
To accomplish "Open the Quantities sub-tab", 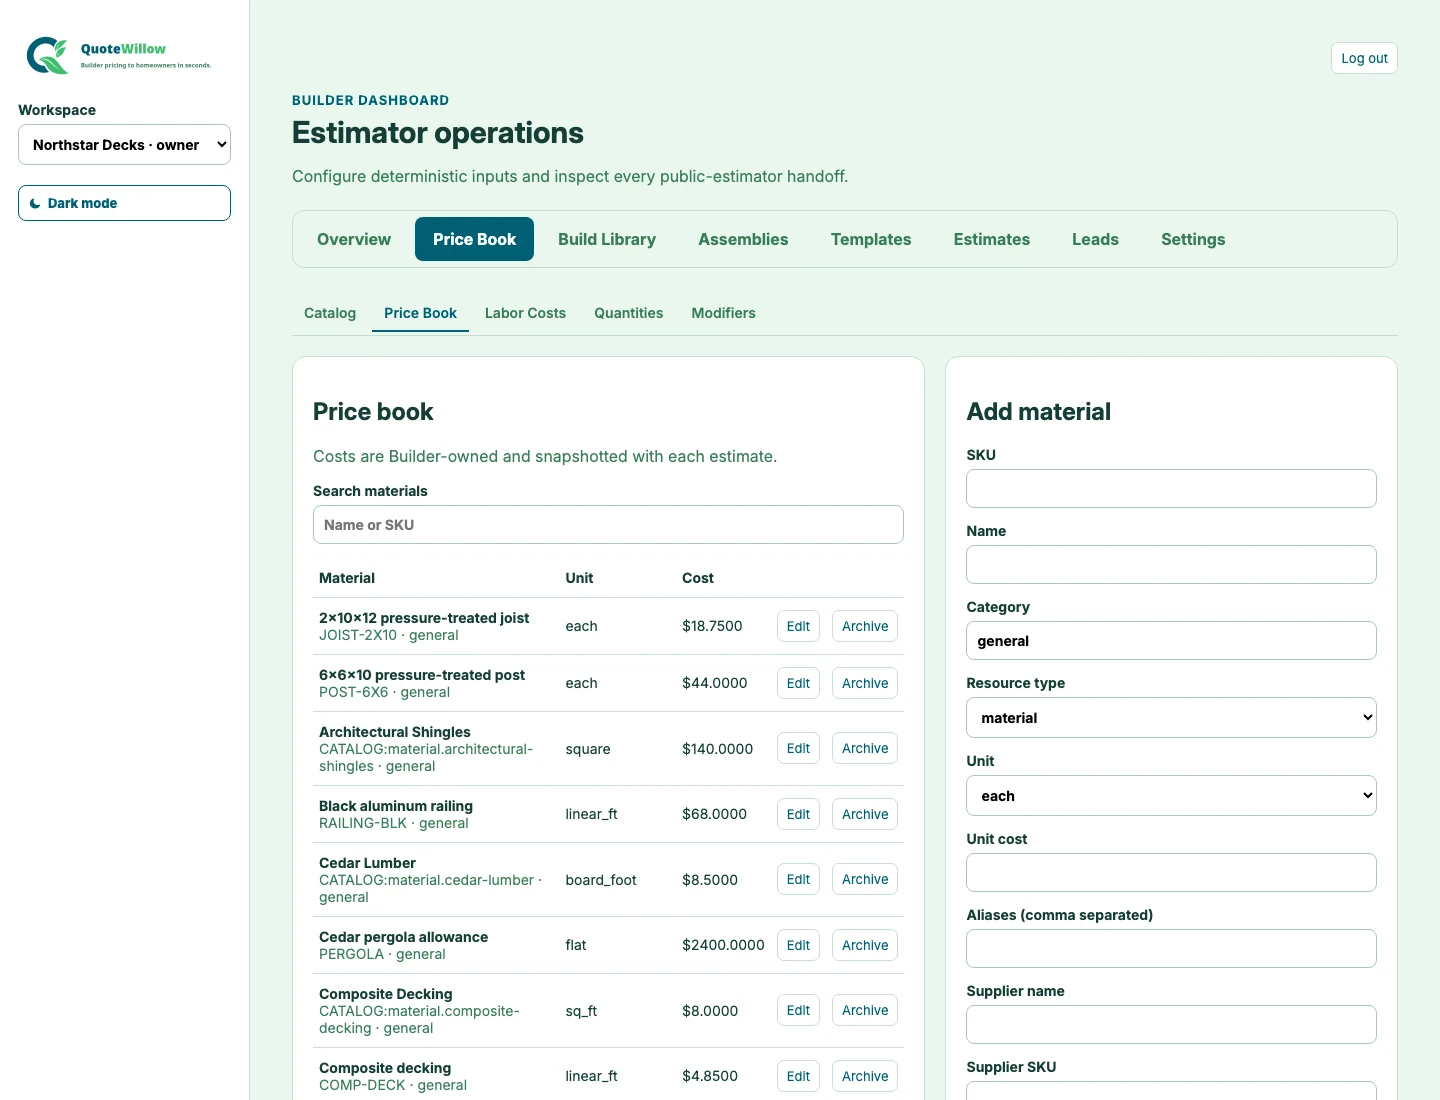I will click(628, 313).
